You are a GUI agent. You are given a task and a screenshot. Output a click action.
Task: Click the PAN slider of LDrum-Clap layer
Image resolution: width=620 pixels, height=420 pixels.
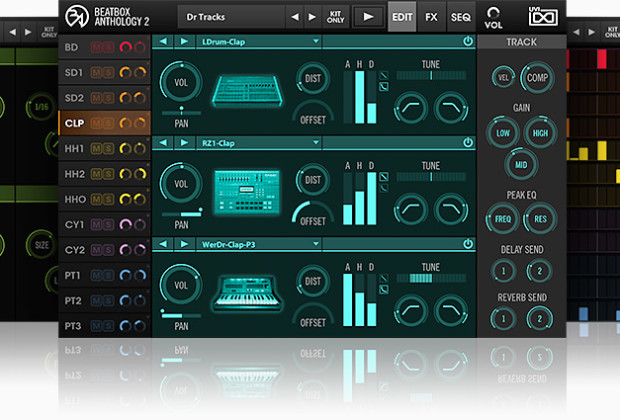(181, 113)
